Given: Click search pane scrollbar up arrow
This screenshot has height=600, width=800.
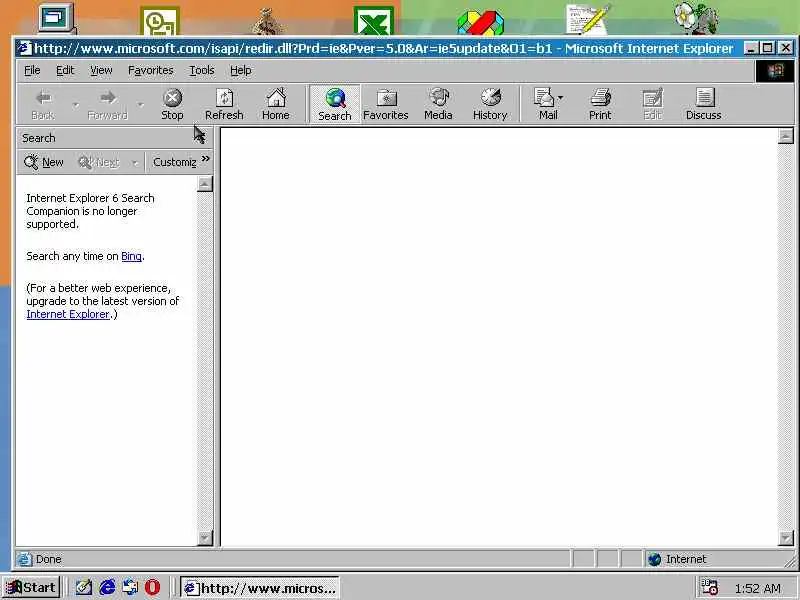Looking at the screenshot, I should [205, 184].
